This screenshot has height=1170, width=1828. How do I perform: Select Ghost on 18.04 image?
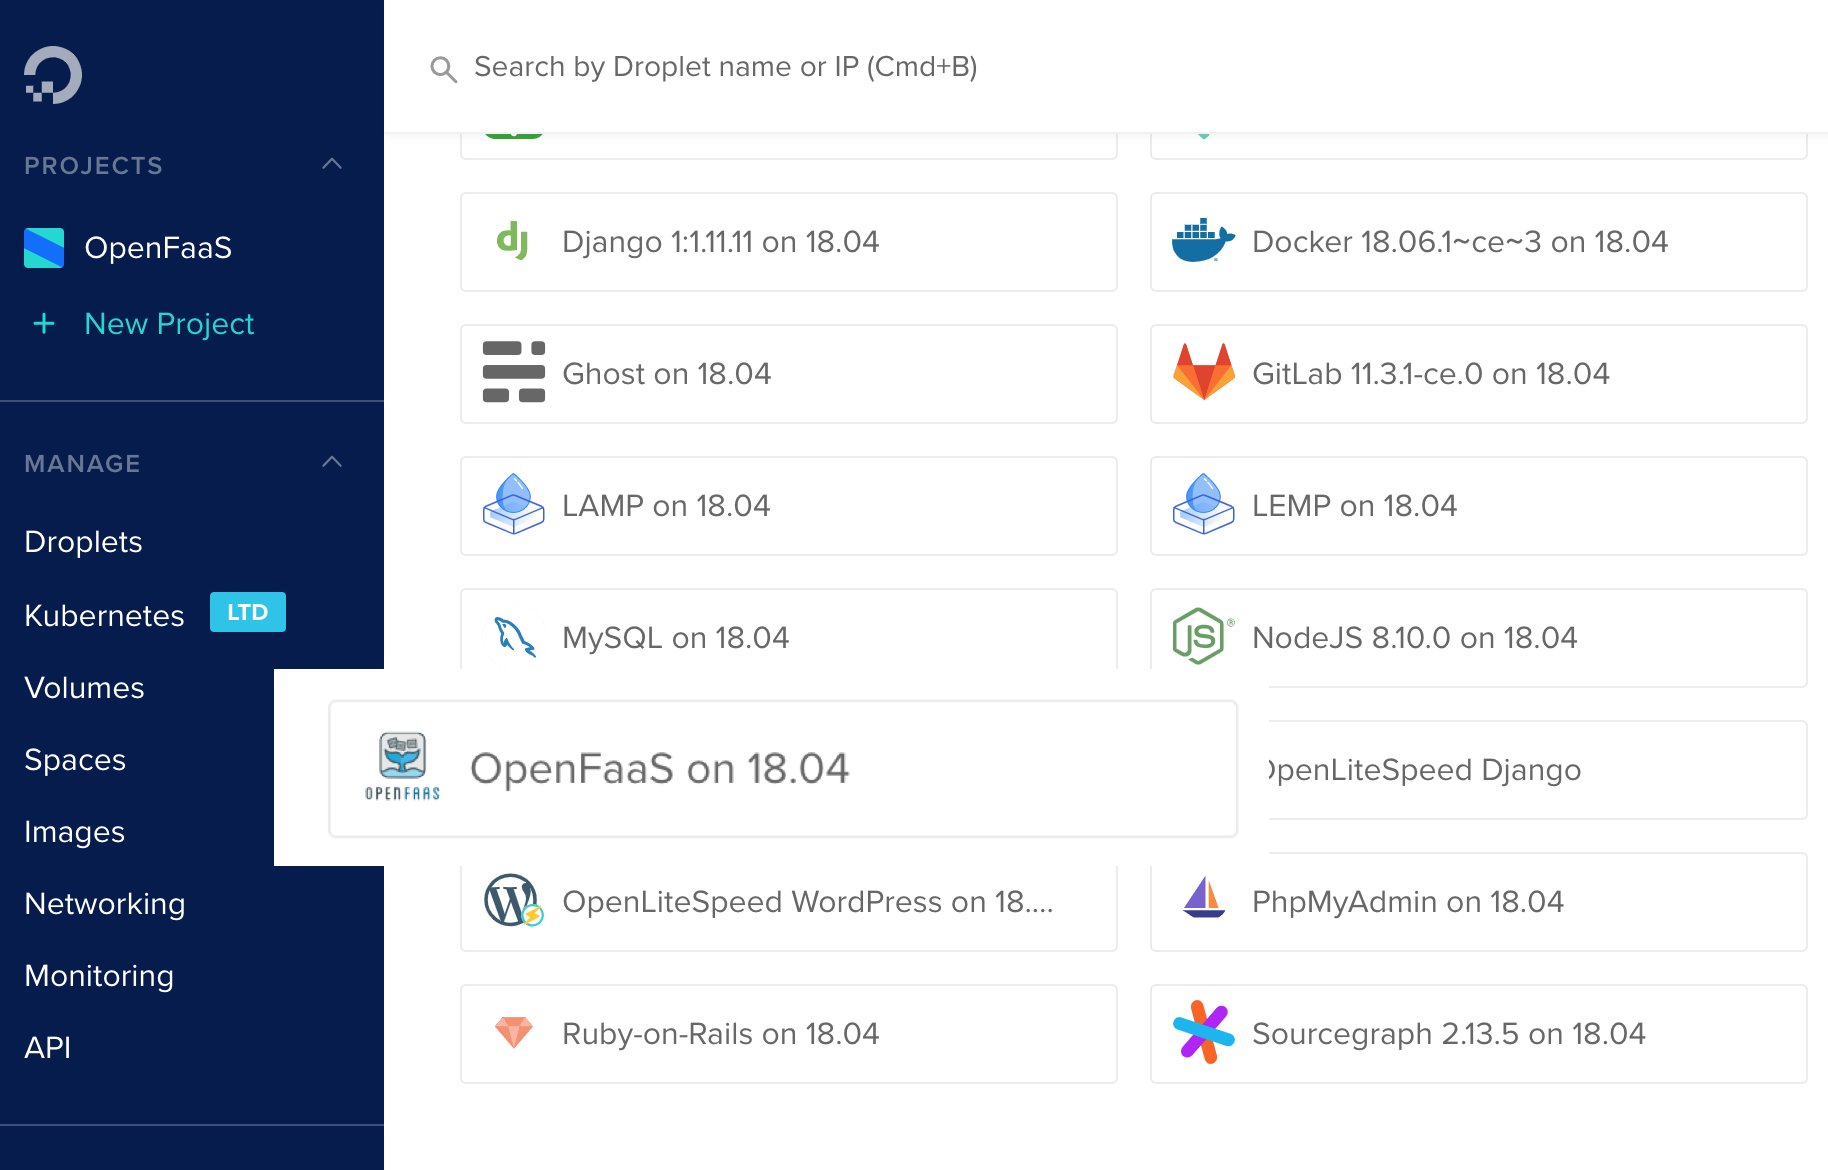coord(789,374)
